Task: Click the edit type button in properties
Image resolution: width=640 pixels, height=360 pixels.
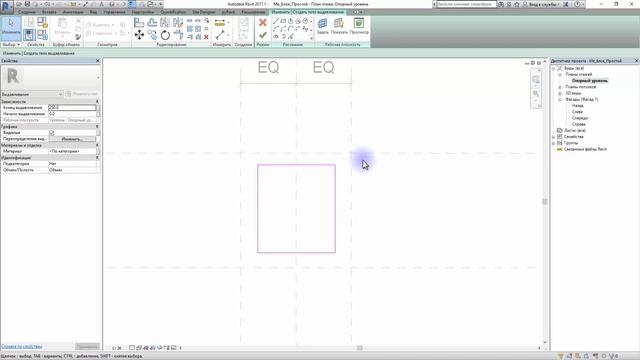Action: pos(82,94)
